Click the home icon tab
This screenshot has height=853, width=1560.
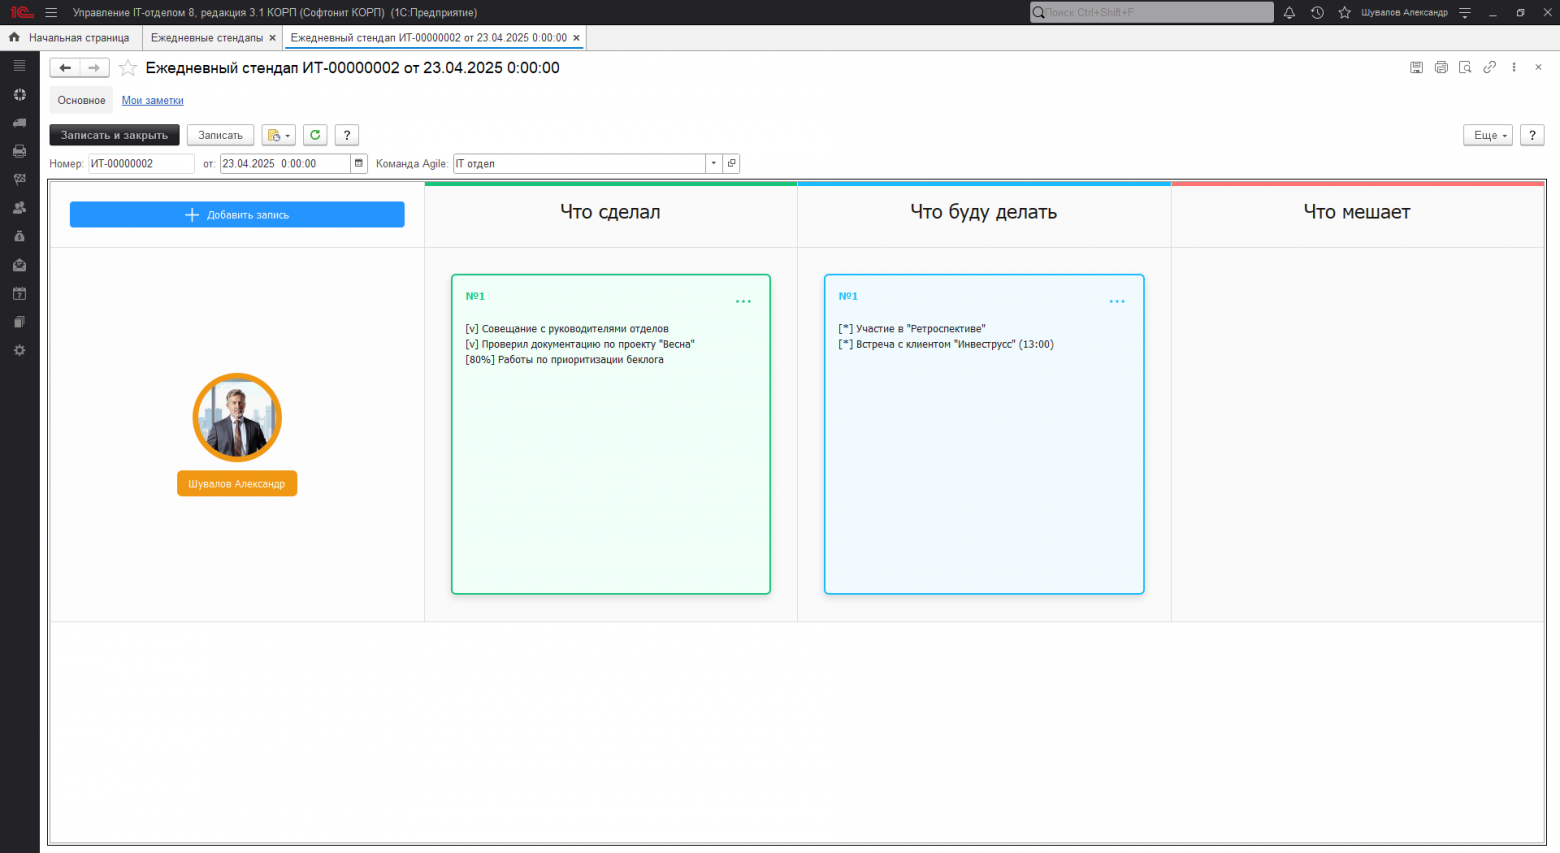pyautogui.click(x=14, y=37)
